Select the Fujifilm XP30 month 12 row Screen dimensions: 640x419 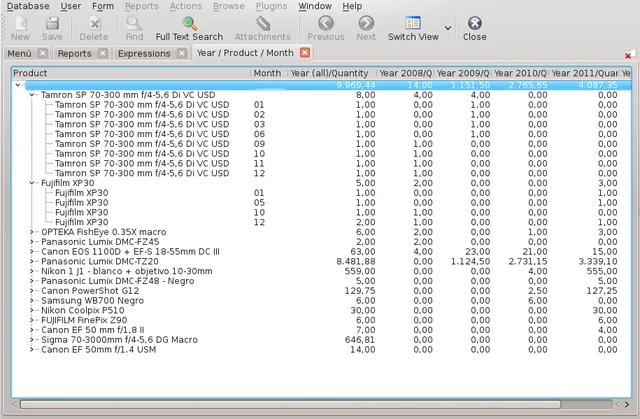pyautogui.click(x=322, y=222)
